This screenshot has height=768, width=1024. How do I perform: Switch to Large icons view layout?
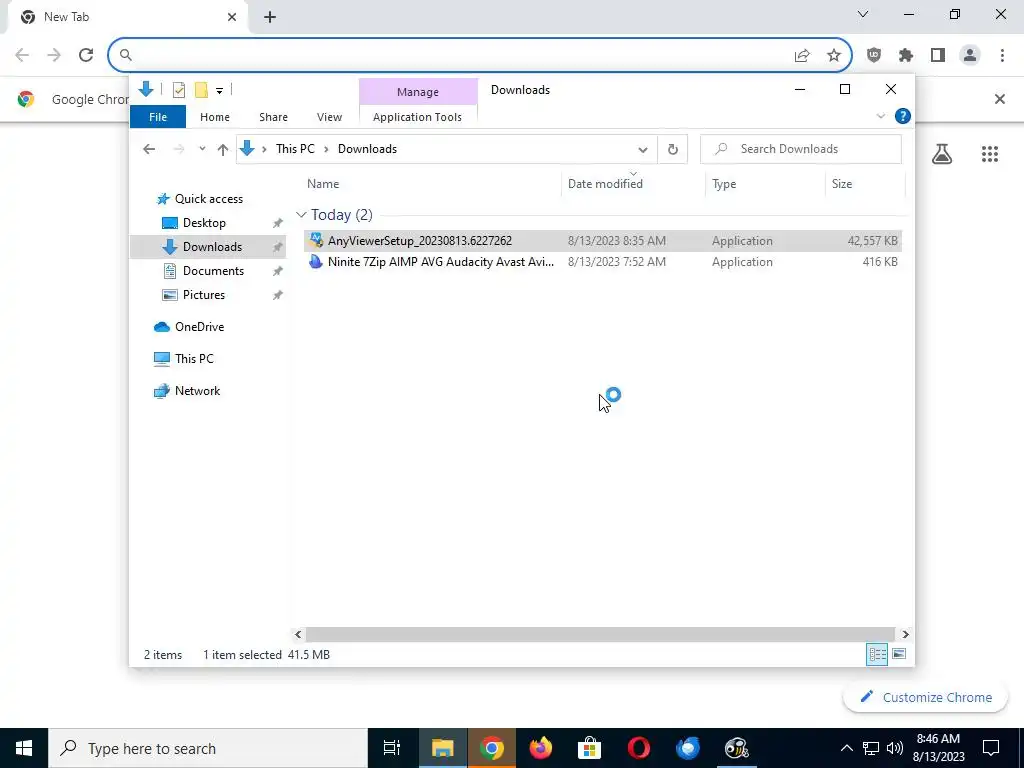[899, 654]
